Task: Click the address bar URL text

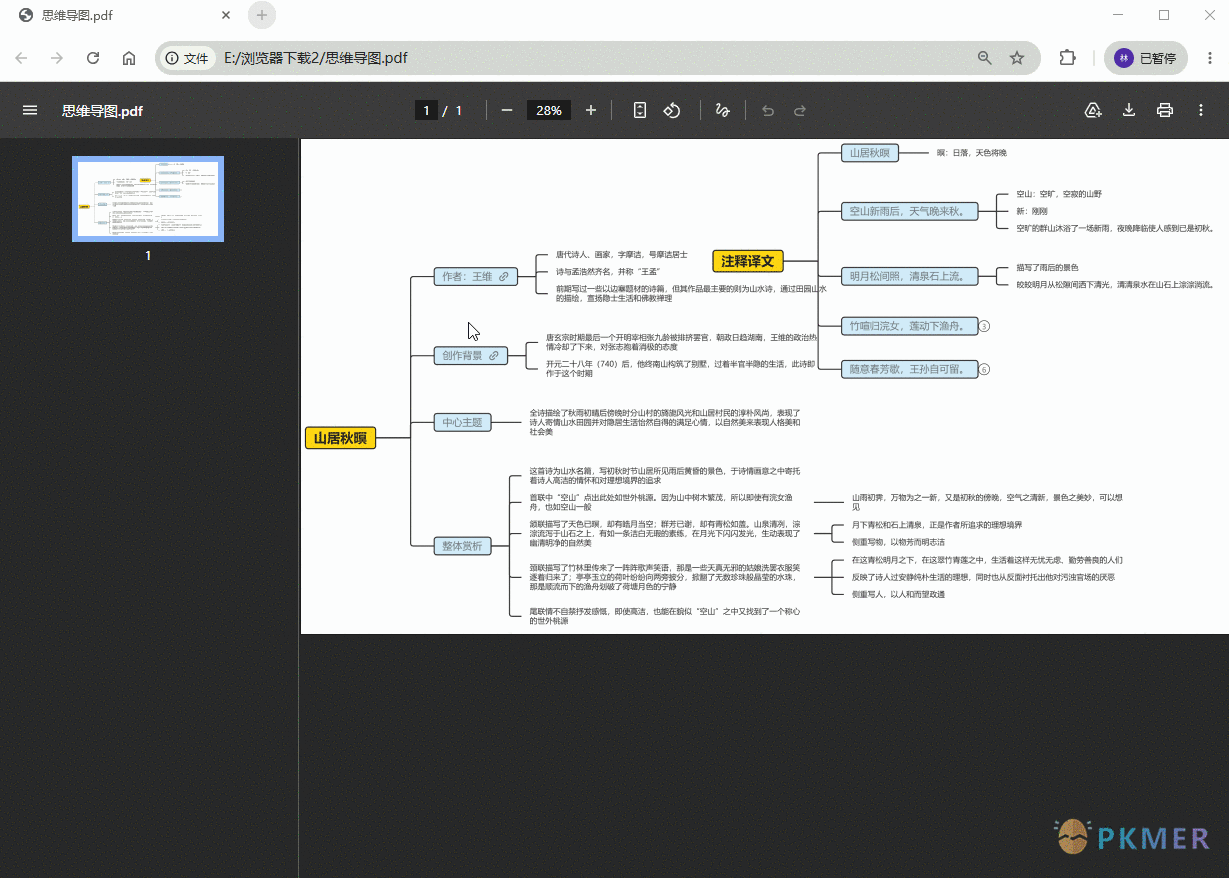Action: [316, 58]
